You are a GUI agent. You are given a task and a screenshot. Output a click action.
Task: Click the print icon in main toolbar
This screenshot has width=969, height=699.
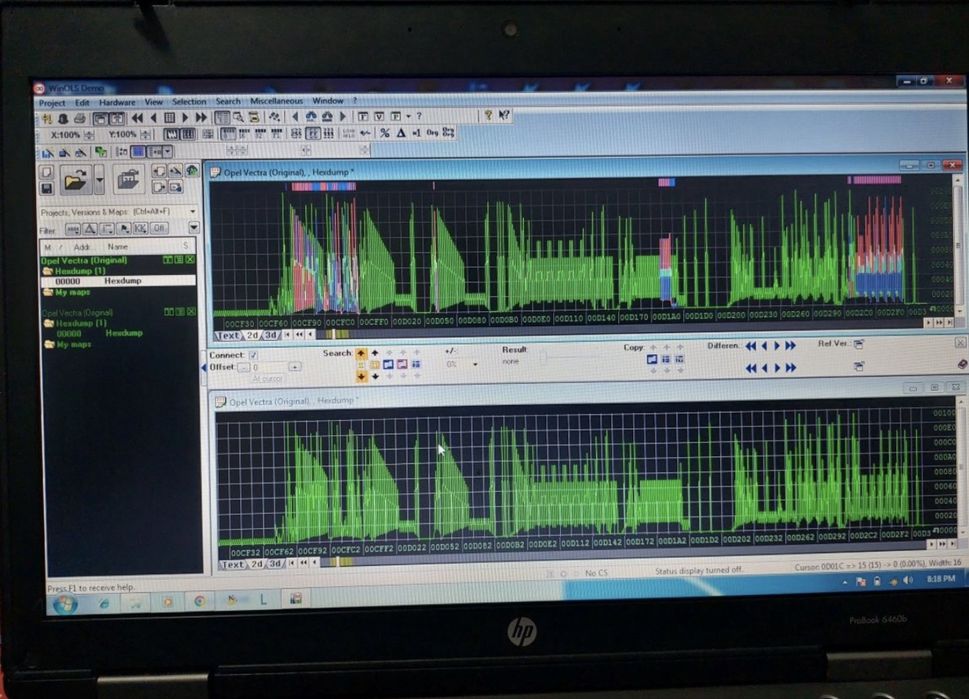point(80,118)
